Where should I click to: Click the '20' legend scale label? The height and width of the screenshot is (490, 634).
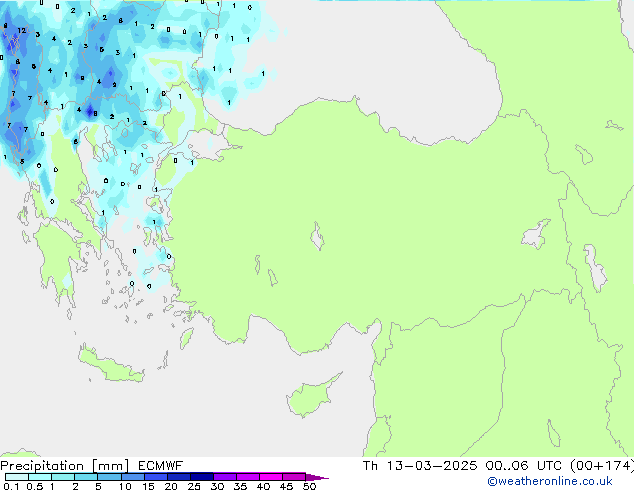click(171, 486)
